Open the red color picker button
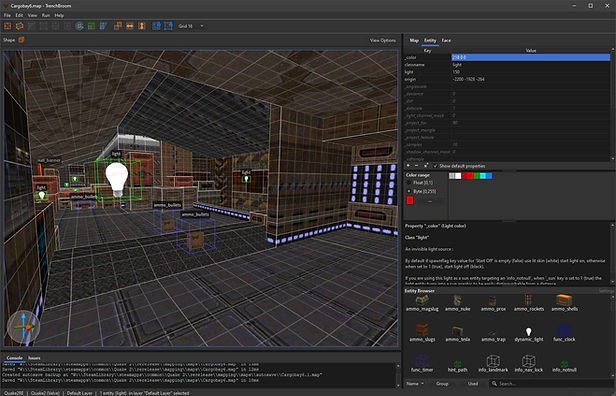Screen dimensions: 616x396 (x=410, y=200)
